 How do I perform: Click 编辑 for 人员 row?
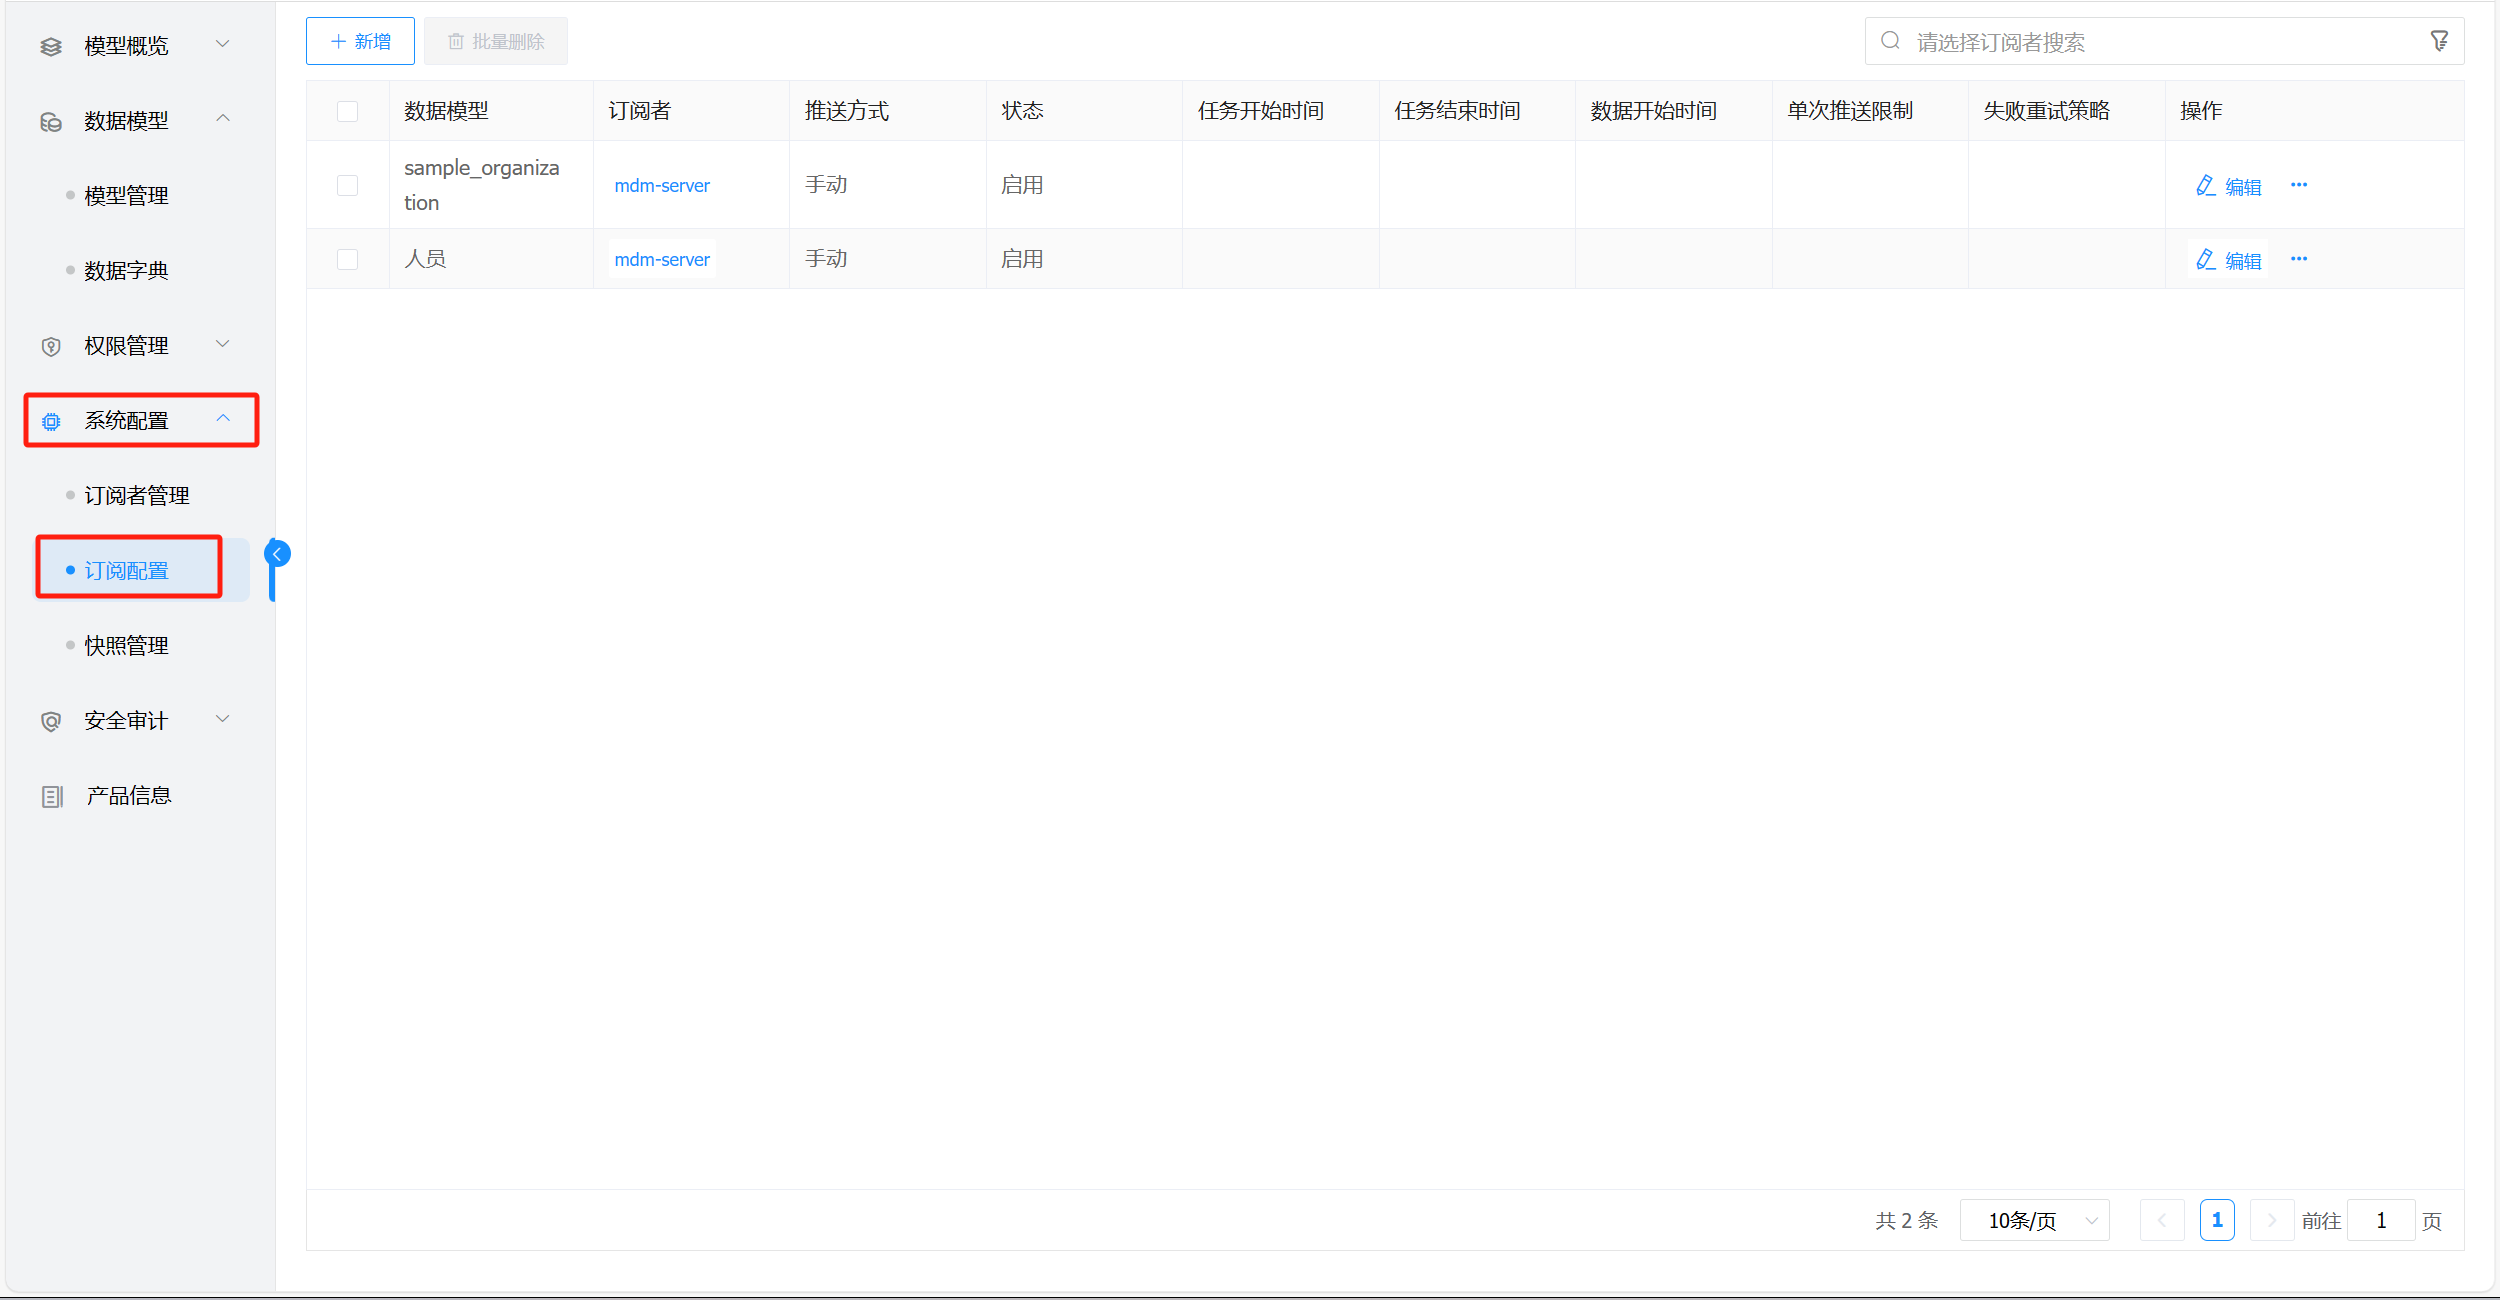(2243, 261)
